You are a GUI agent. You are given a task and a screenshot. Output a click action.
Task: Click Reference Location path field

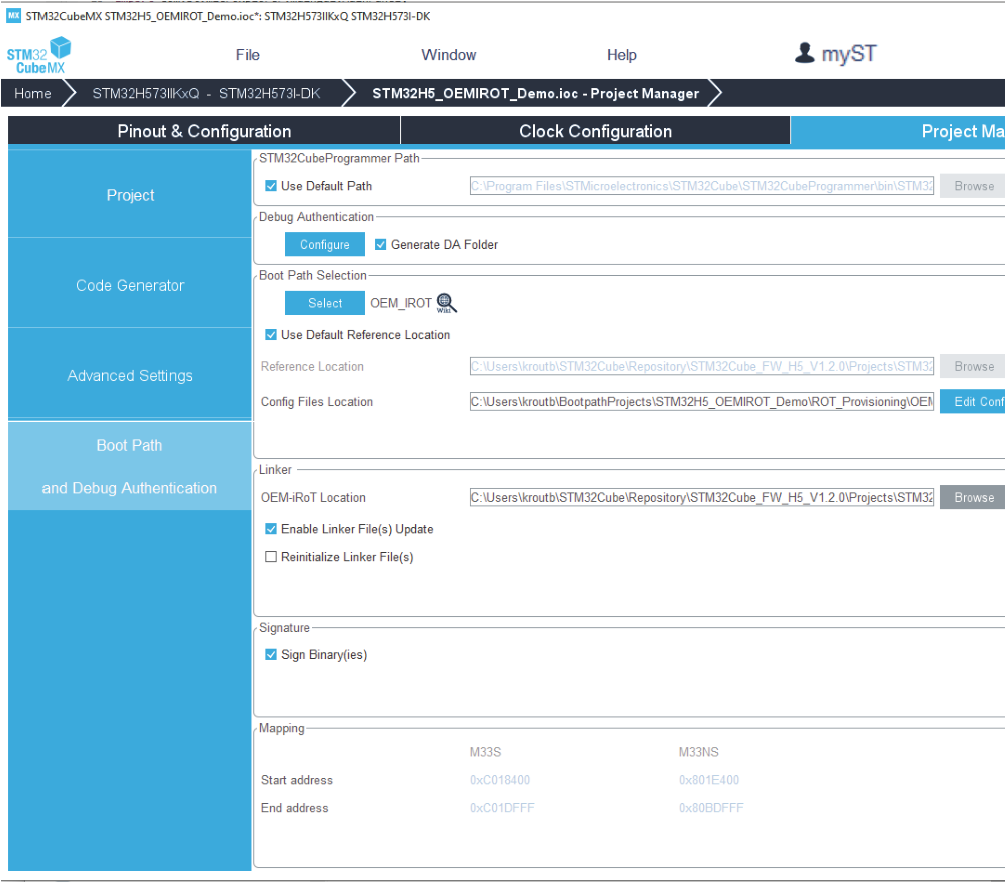tap(702, 367)
